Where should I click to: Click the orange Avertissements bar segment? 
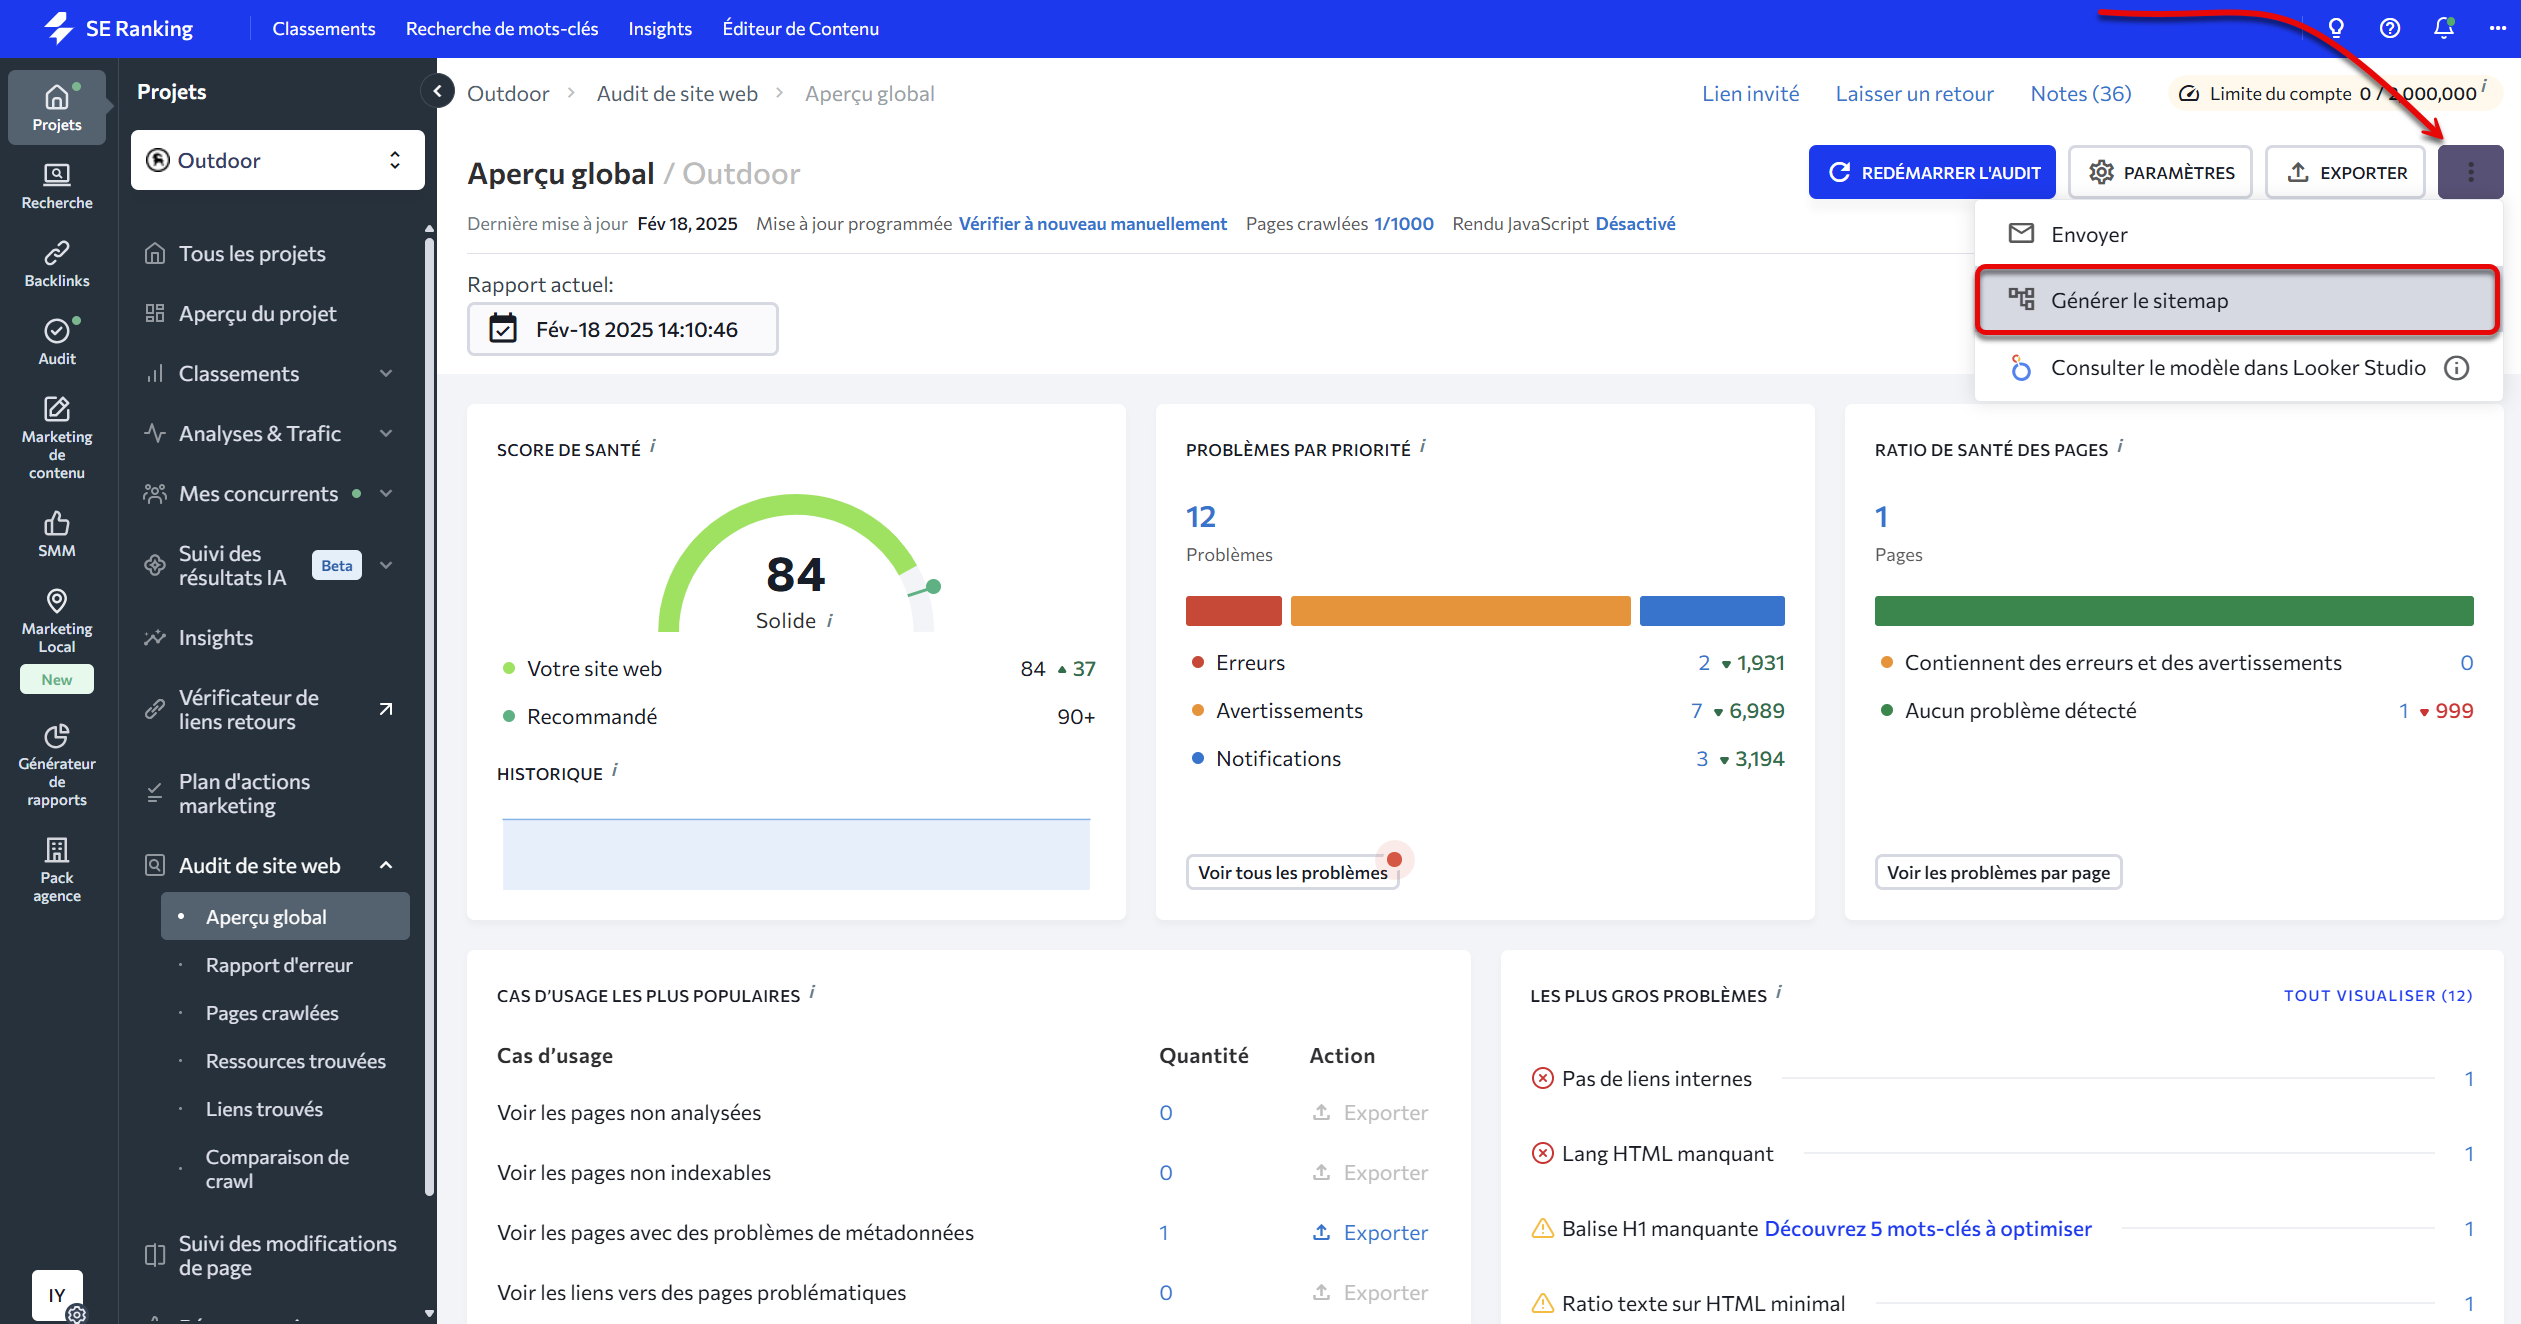click(1460, 610)
